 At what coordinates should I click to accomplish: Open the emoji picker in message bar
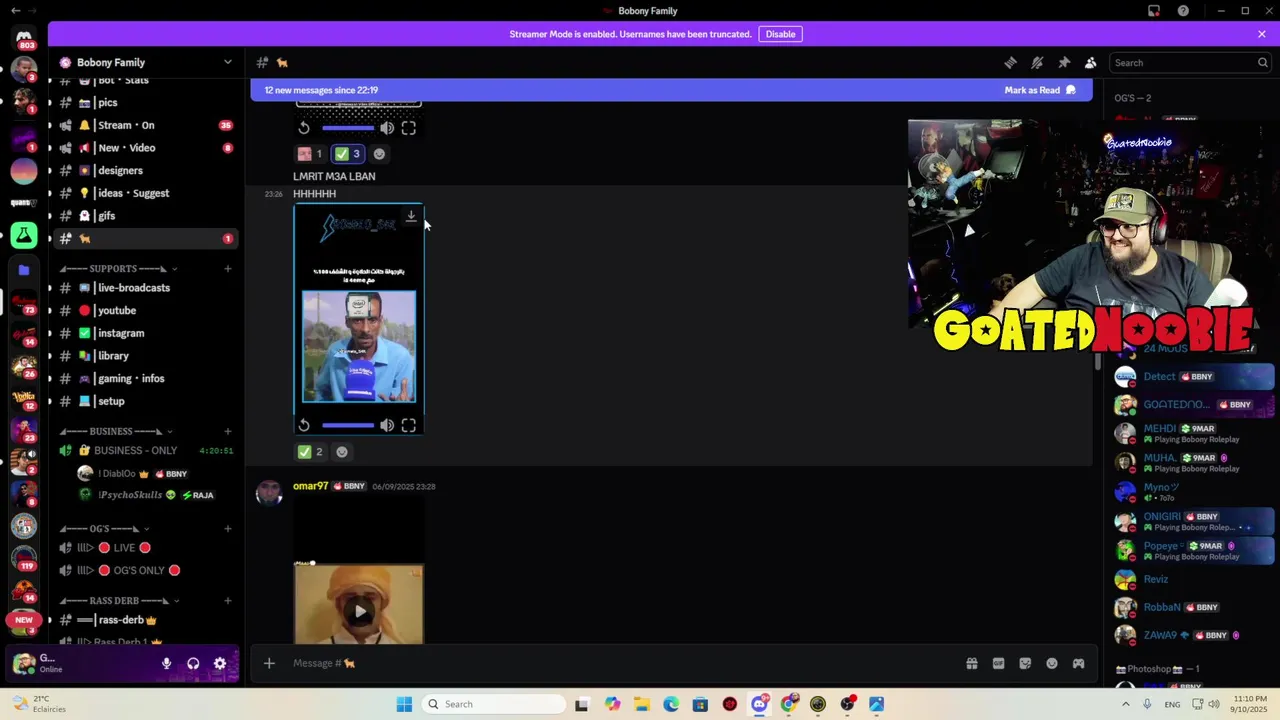tap(1052, 663)
